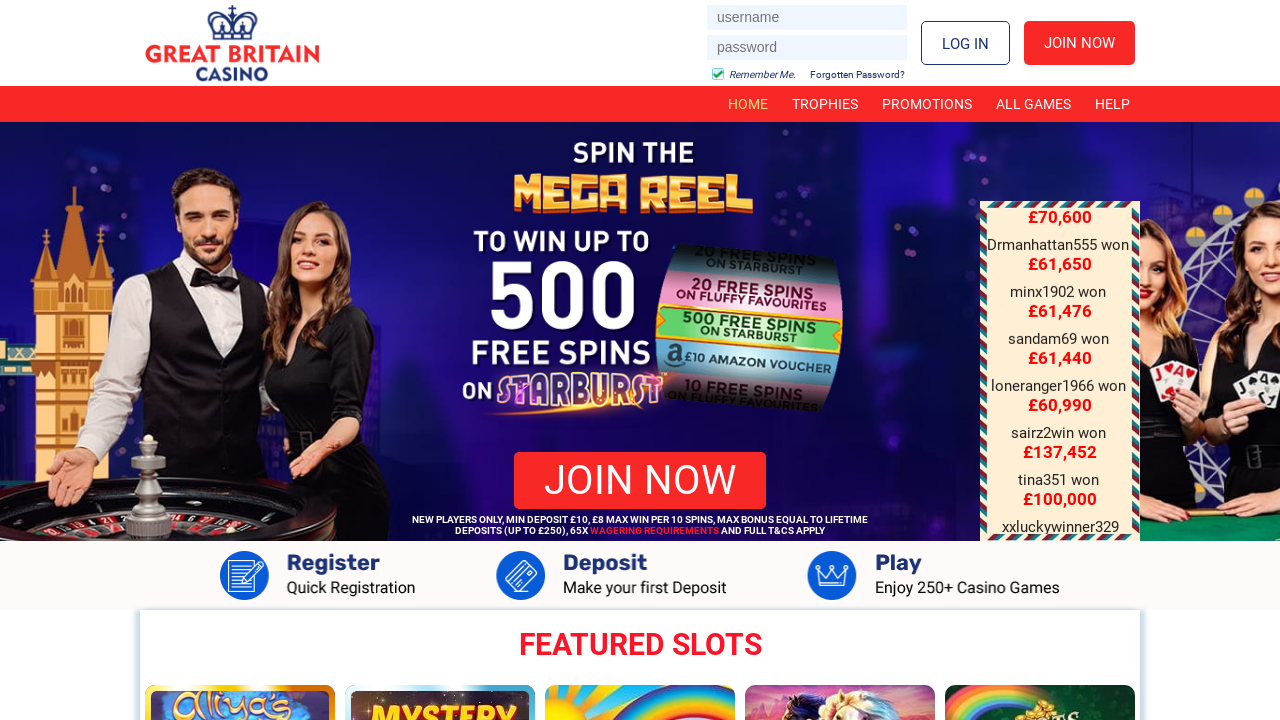Open the Aliya's slot game thumbnail

[240, 703]
